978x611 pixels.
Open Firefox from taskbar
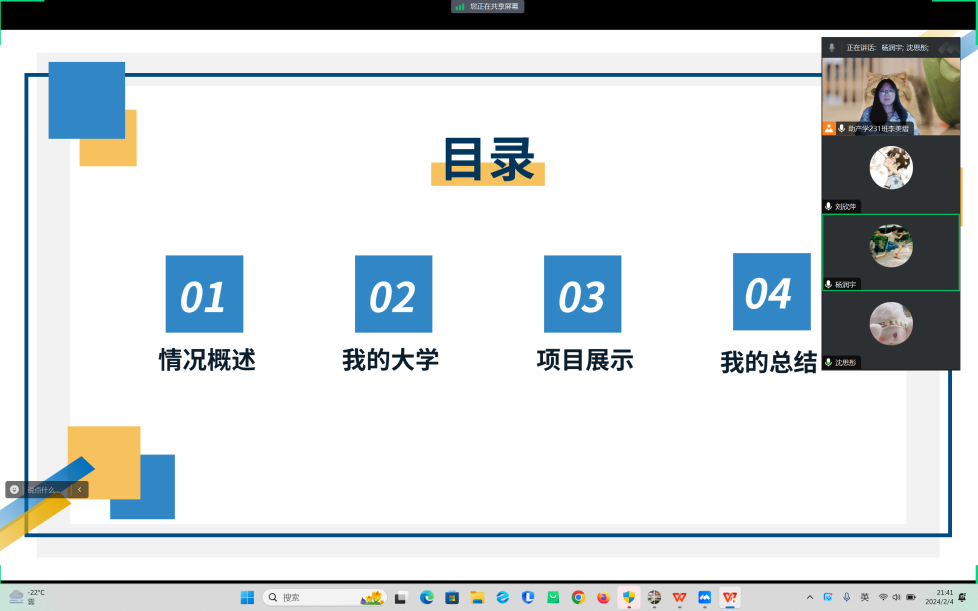[603, 598]
